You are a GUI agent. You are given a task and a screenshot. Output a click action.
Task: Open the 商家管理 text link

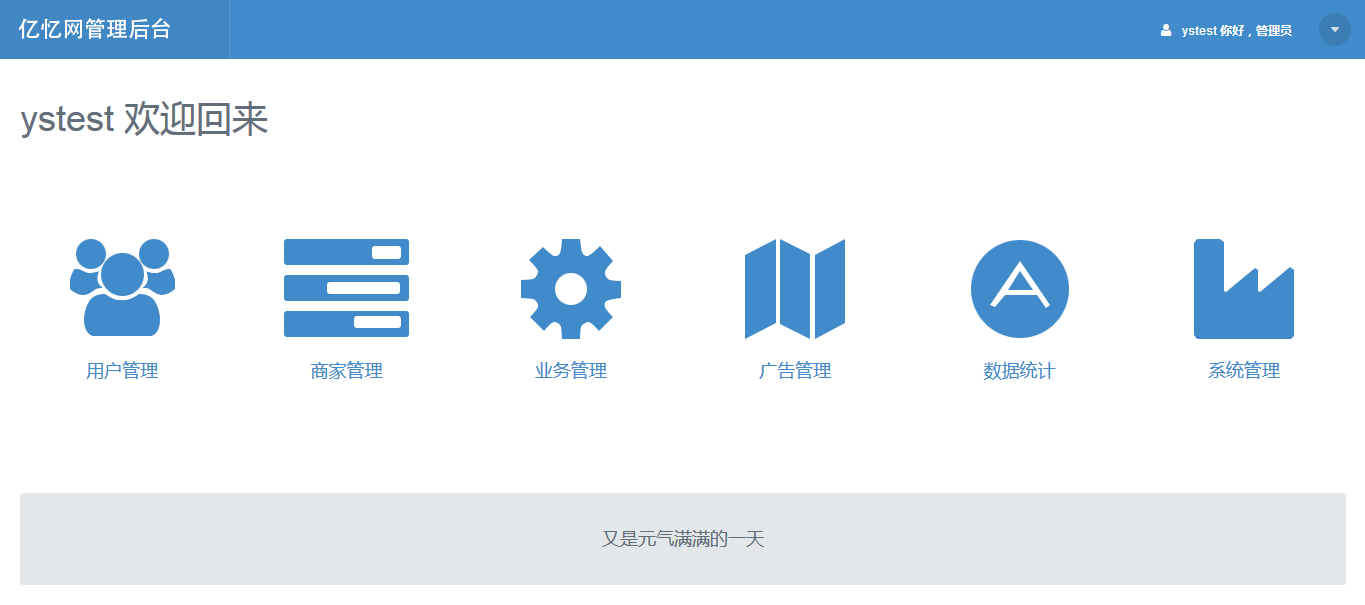pyautogui.click(x=346, y=371)
